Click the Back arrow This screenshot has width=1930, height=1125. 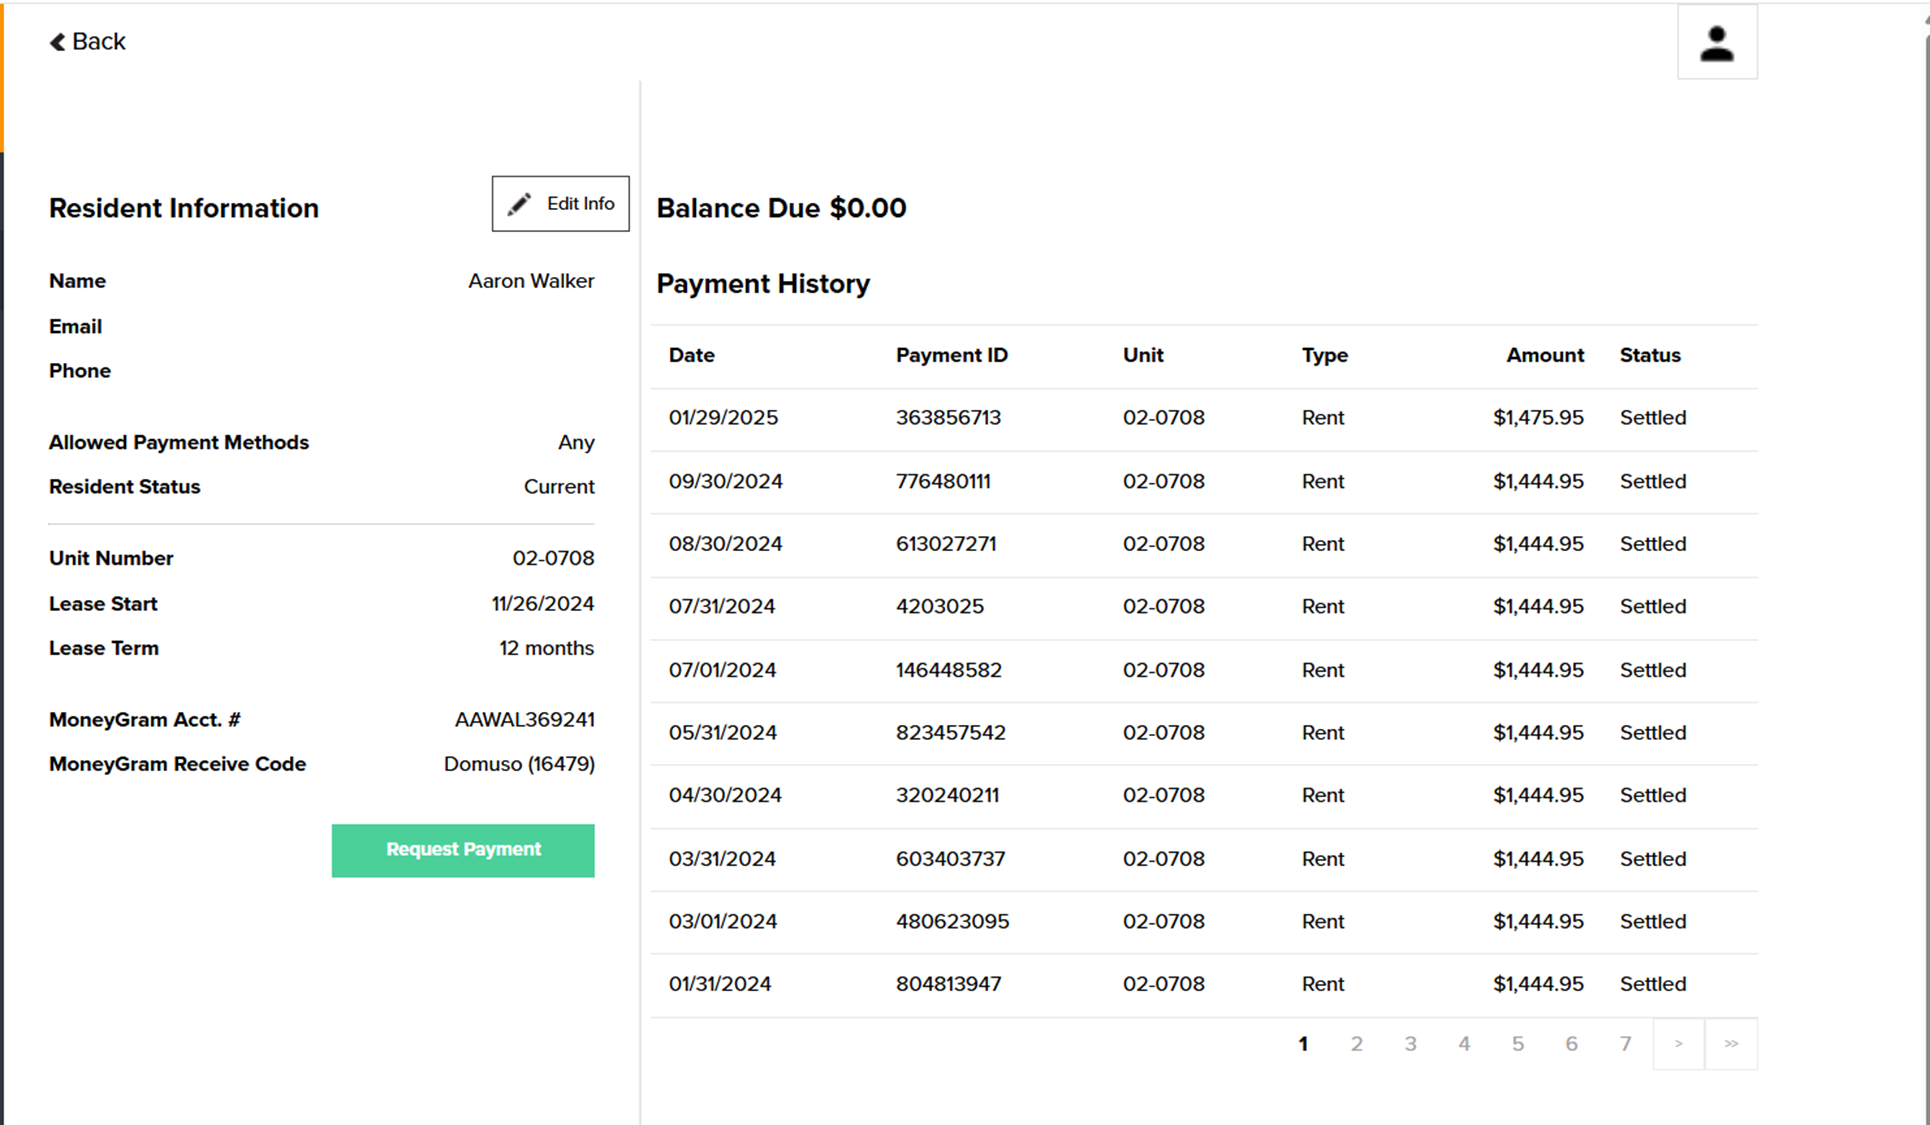pyautogui.click(x=58, y=42)
